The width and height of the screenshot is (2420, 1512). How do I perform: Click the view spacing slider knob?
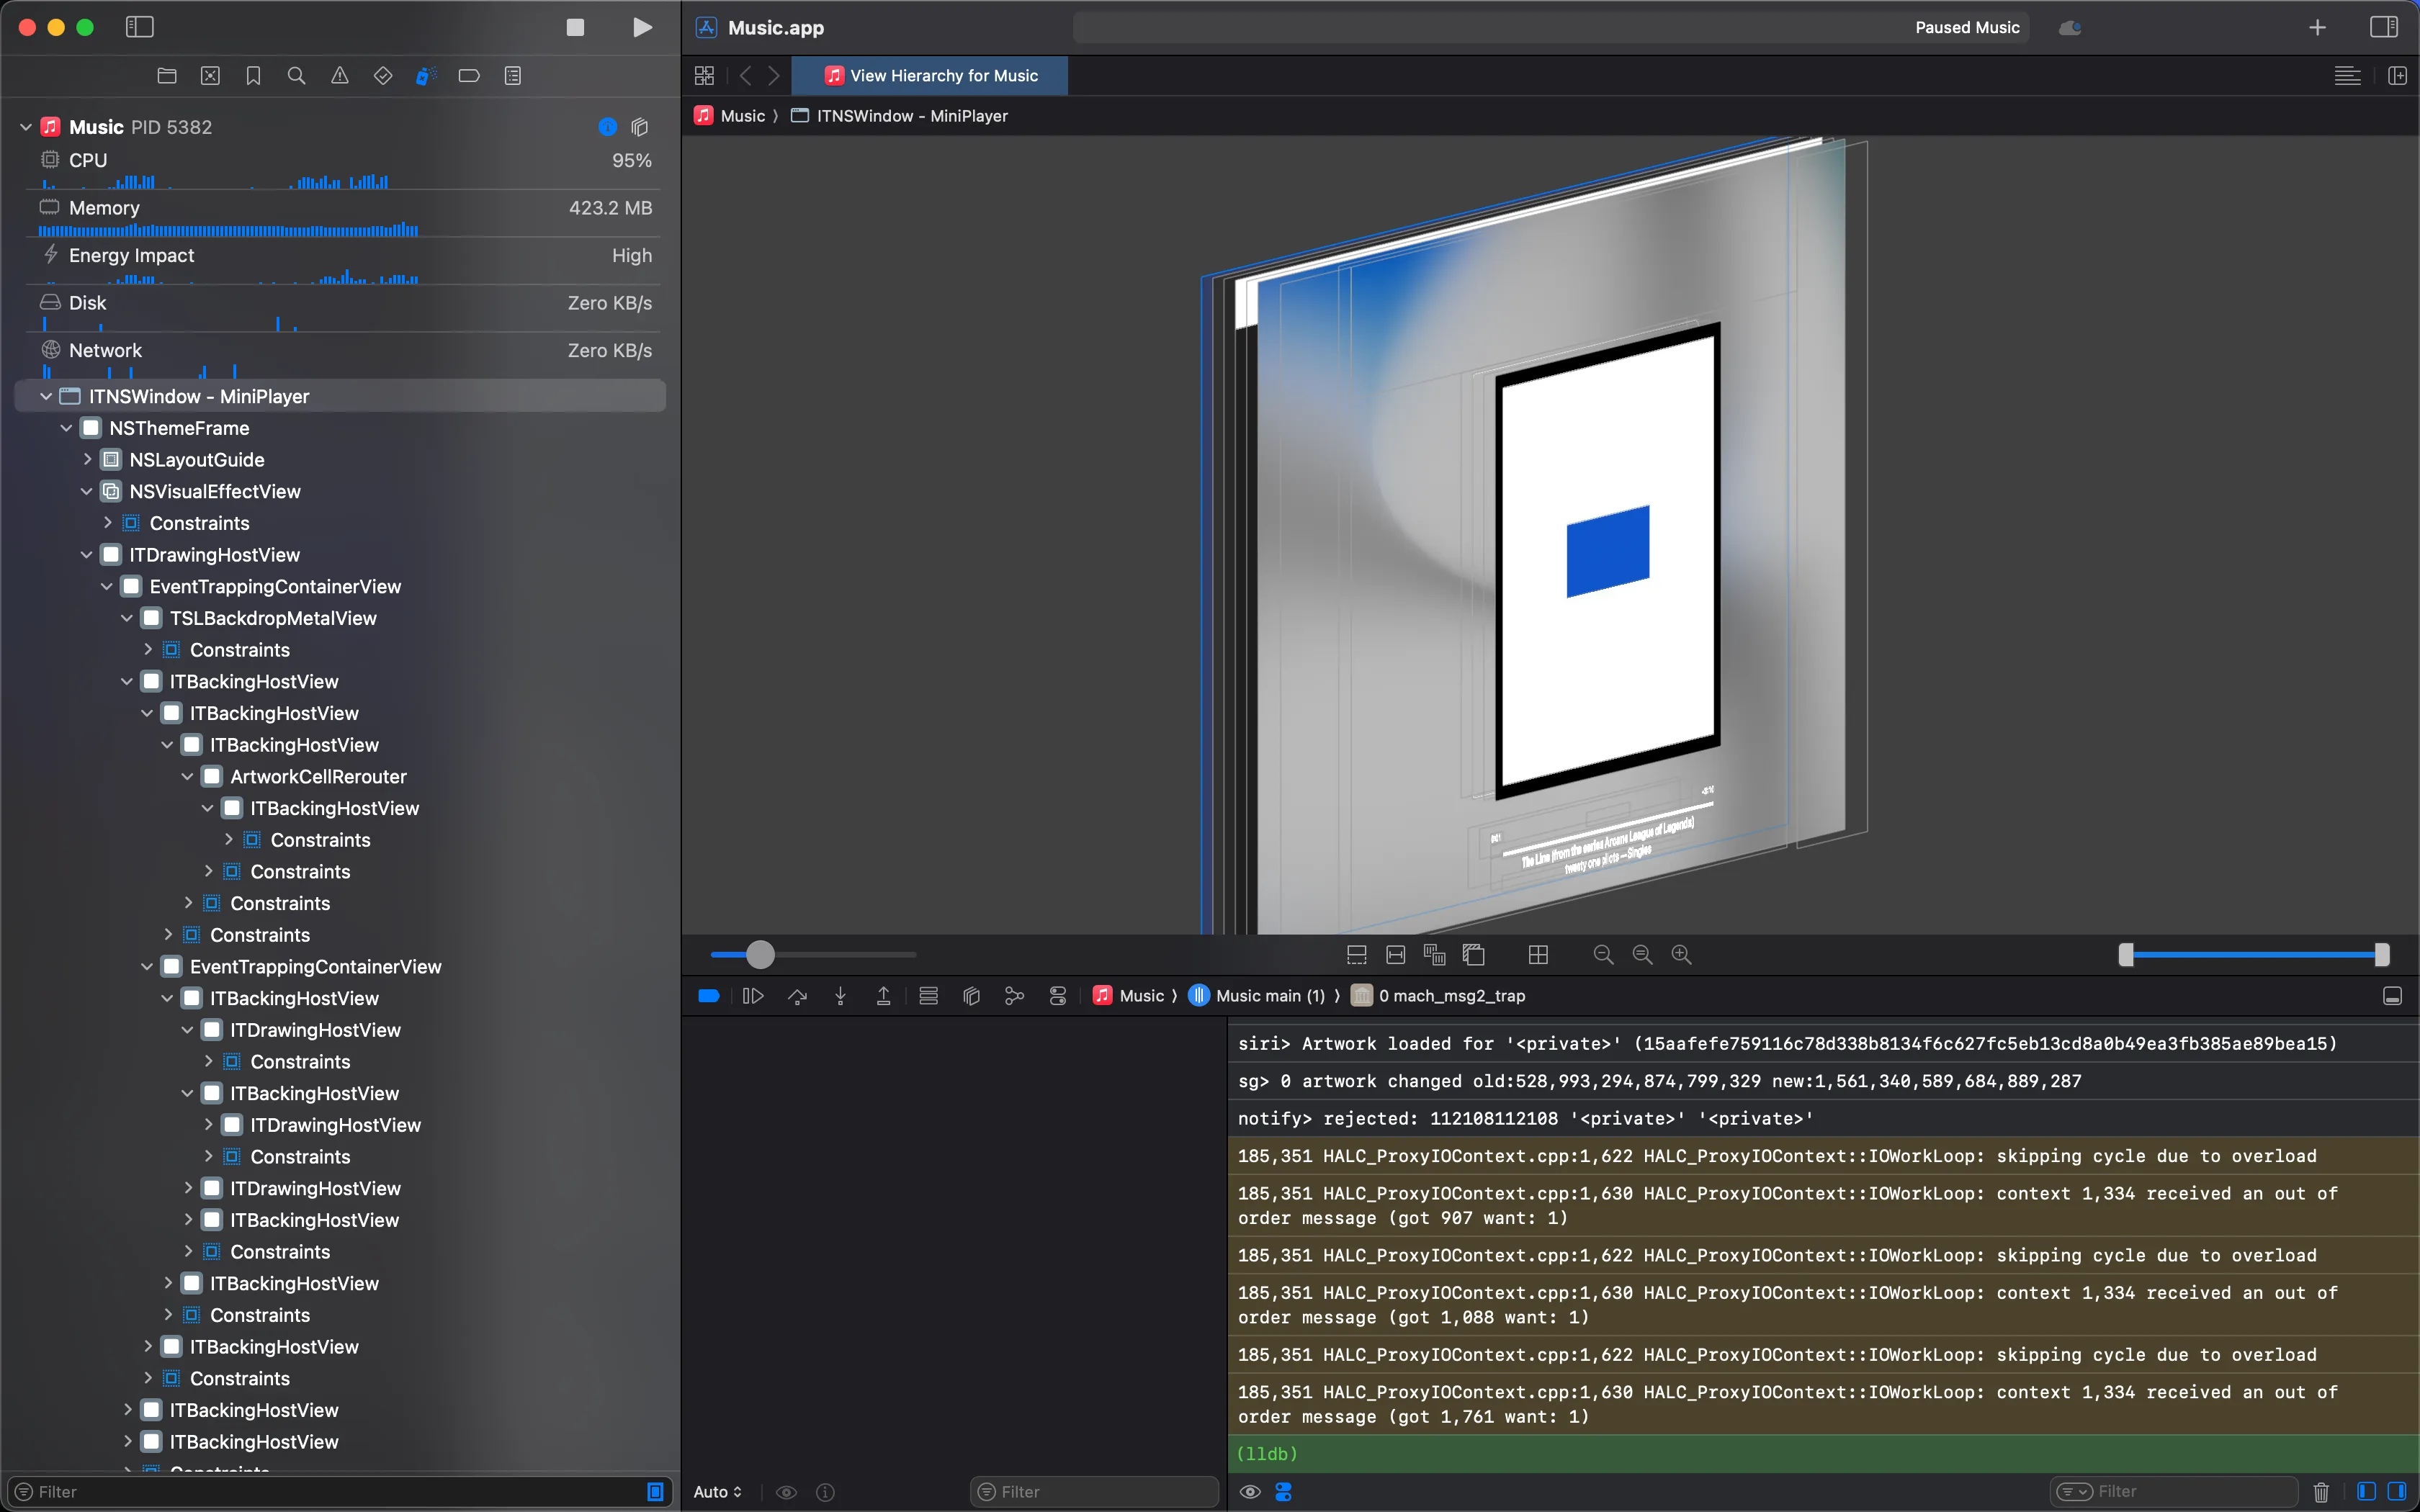point(760,955)
